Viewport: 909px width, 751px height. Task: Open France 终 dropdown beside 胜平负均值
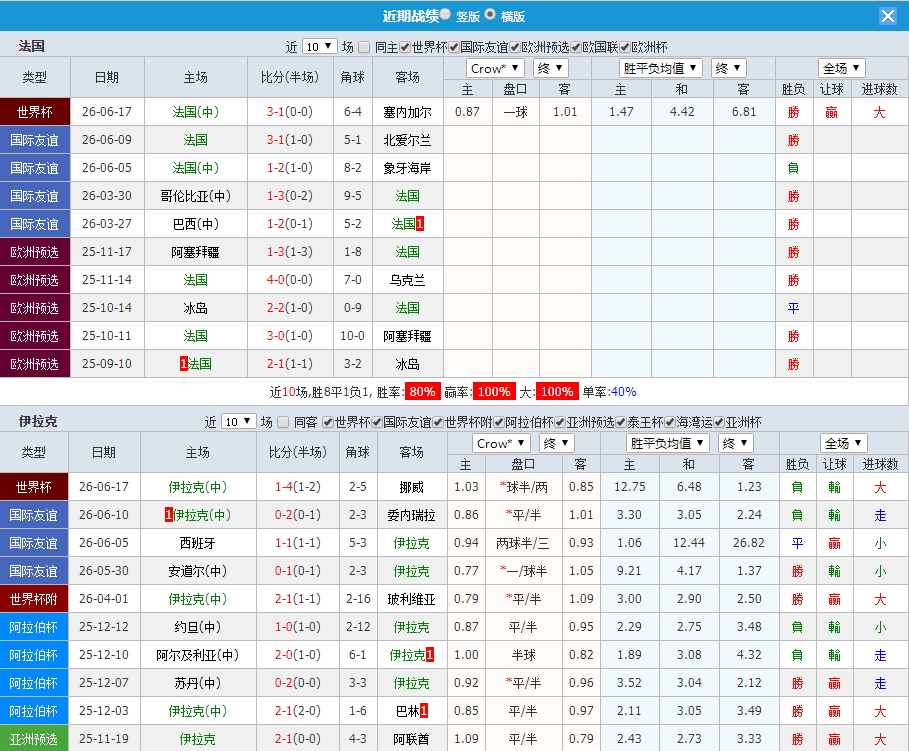tap(729, 68)
